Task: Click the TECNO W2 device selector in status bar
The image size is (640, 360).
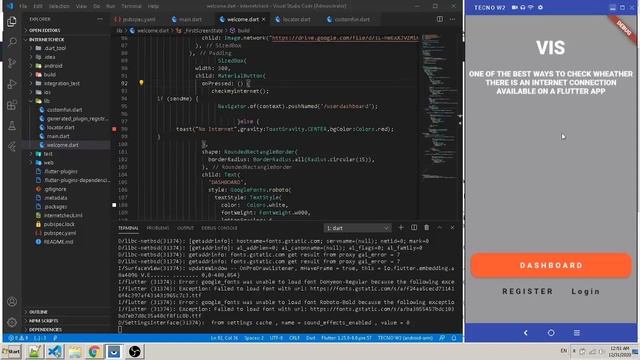Action: [x=405, y=338]
